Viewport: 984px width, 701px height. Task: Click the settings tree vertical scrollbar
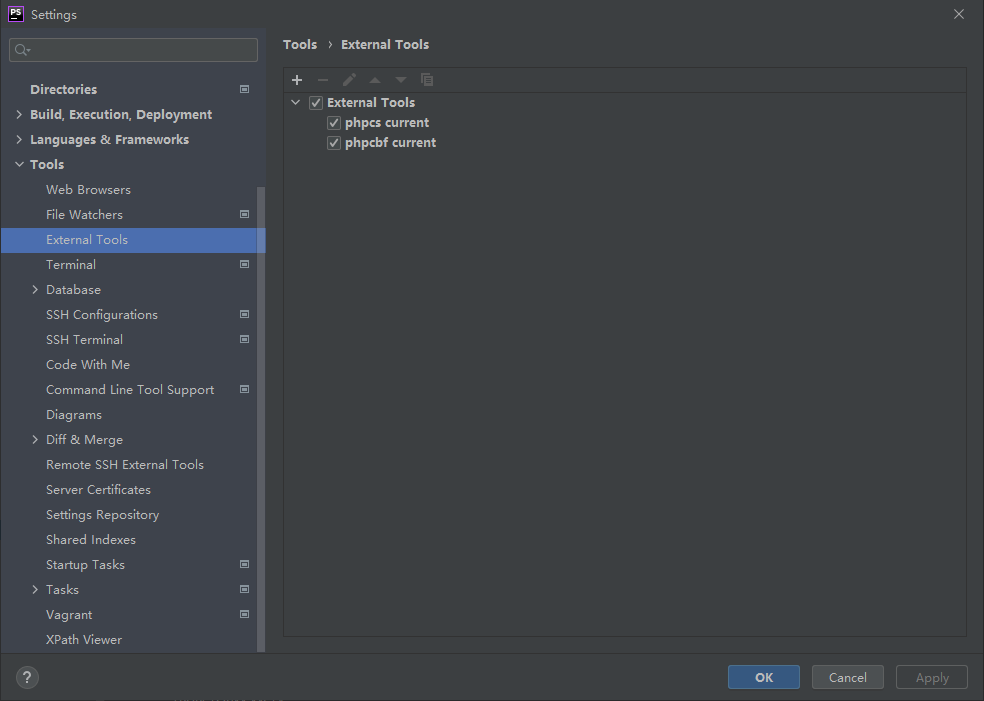[x=261, y=419]
